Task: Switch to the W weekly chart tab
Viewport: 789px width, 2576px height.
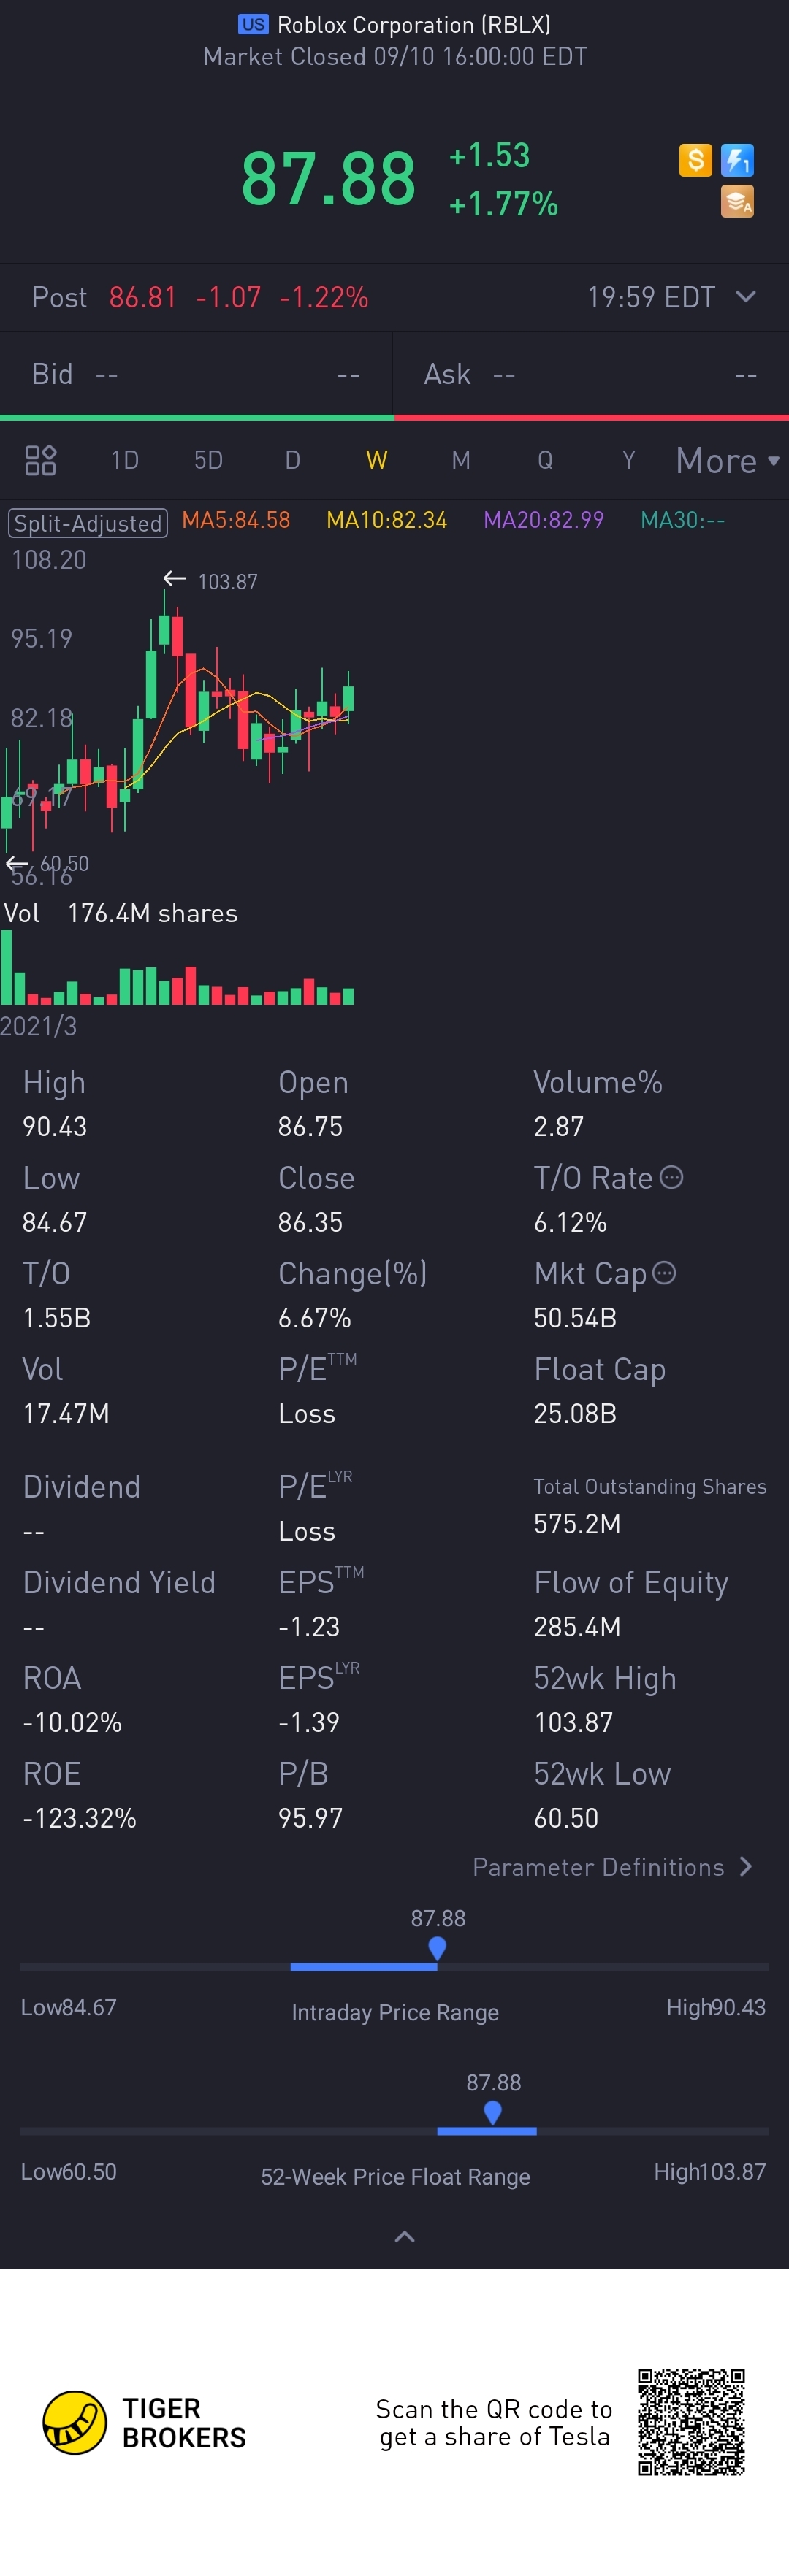Action: point(376,460)
